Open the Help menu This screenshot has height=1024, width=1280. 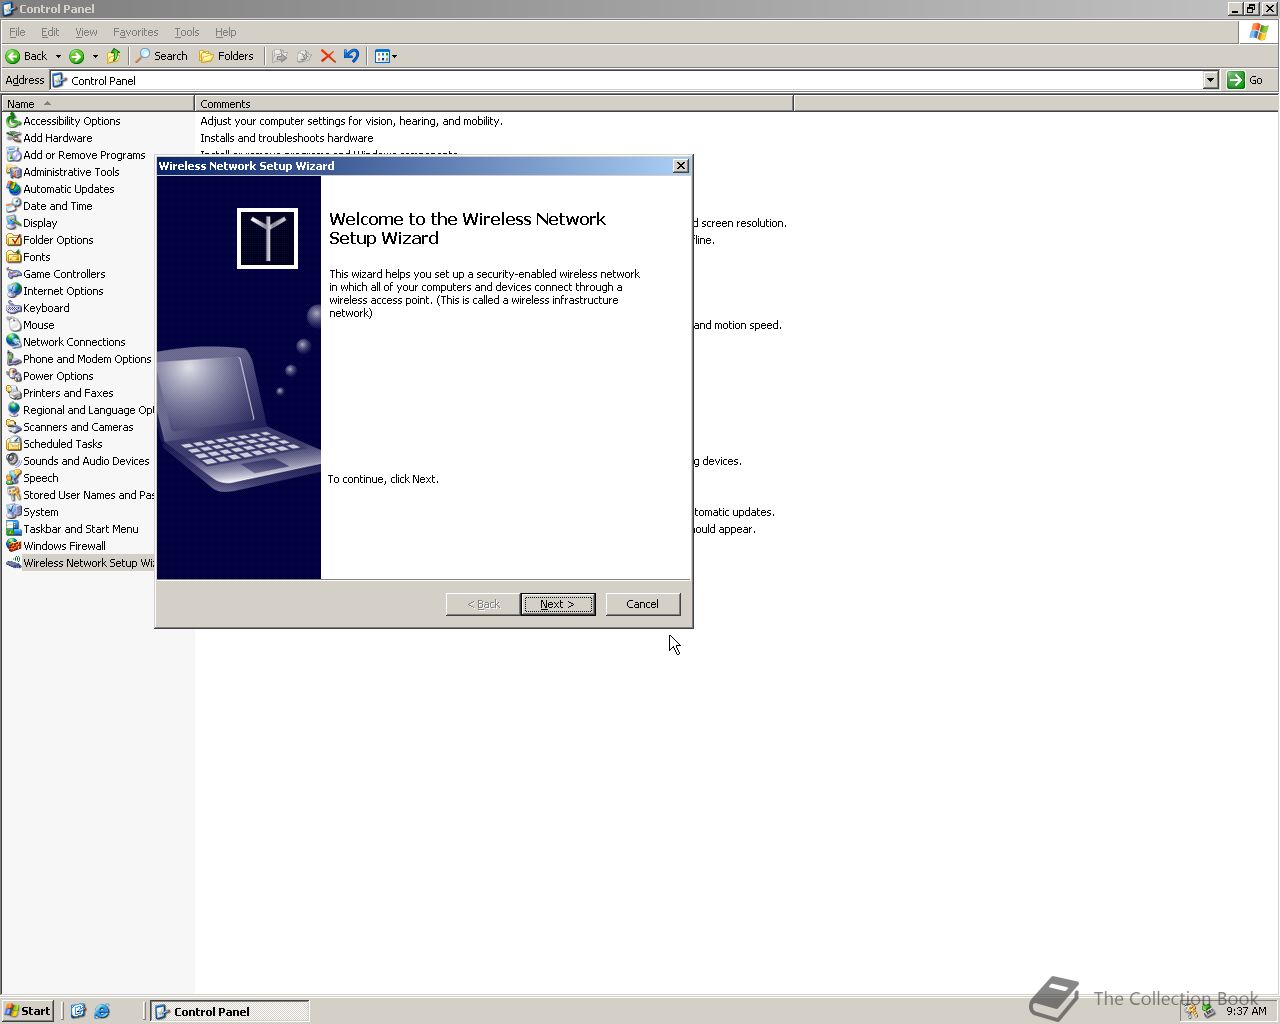coord(226,32)
